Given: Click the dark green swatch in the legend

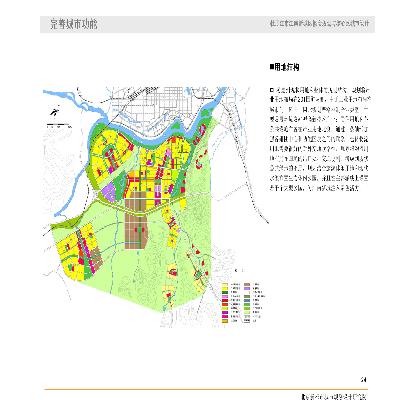Looking at the screenshot, I should (225, 292).
